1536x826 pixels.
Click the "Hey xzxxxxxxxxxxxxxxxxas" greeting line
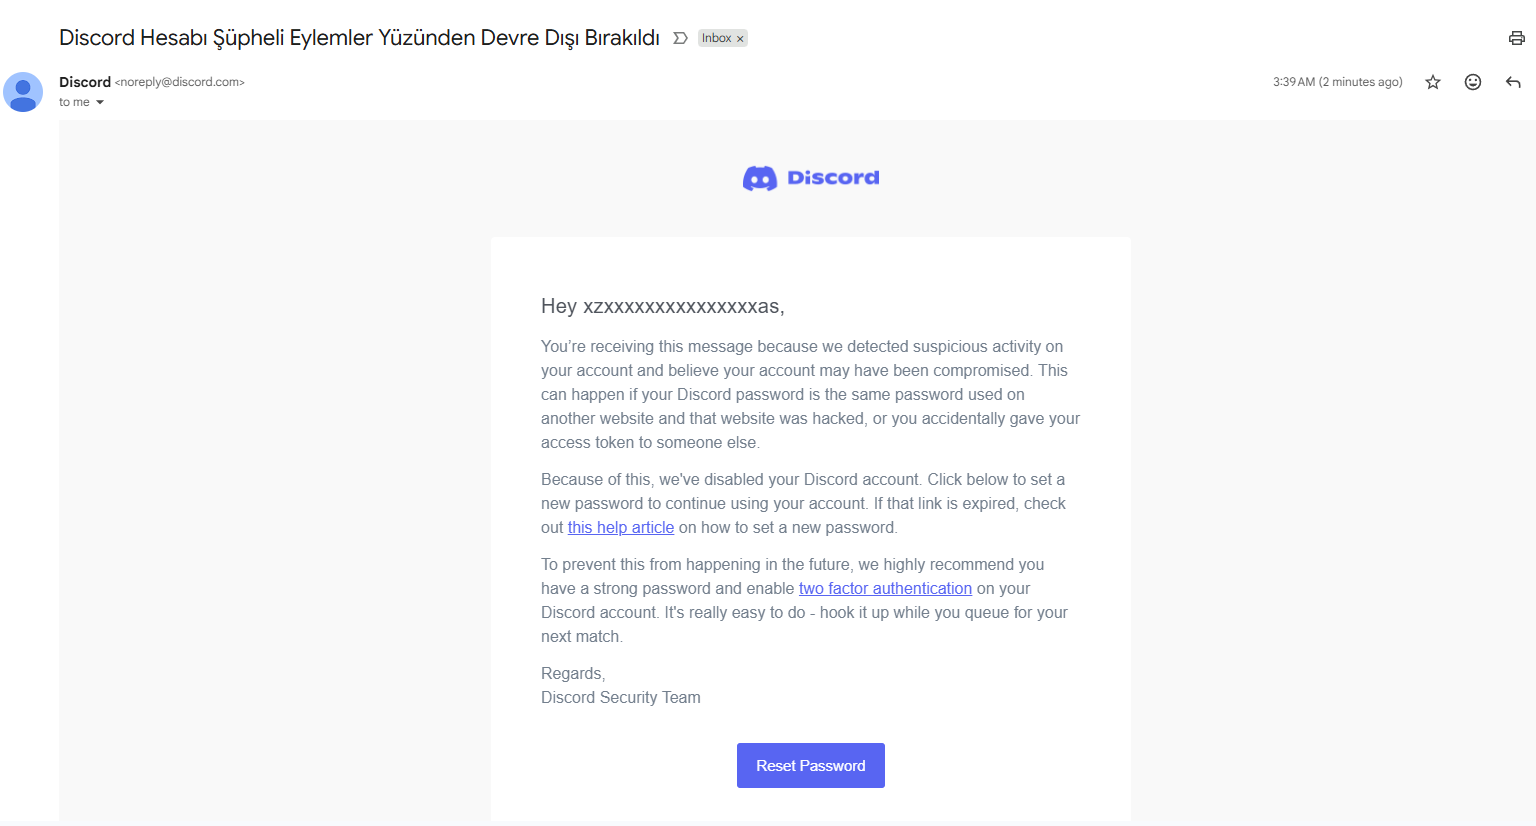662,306
